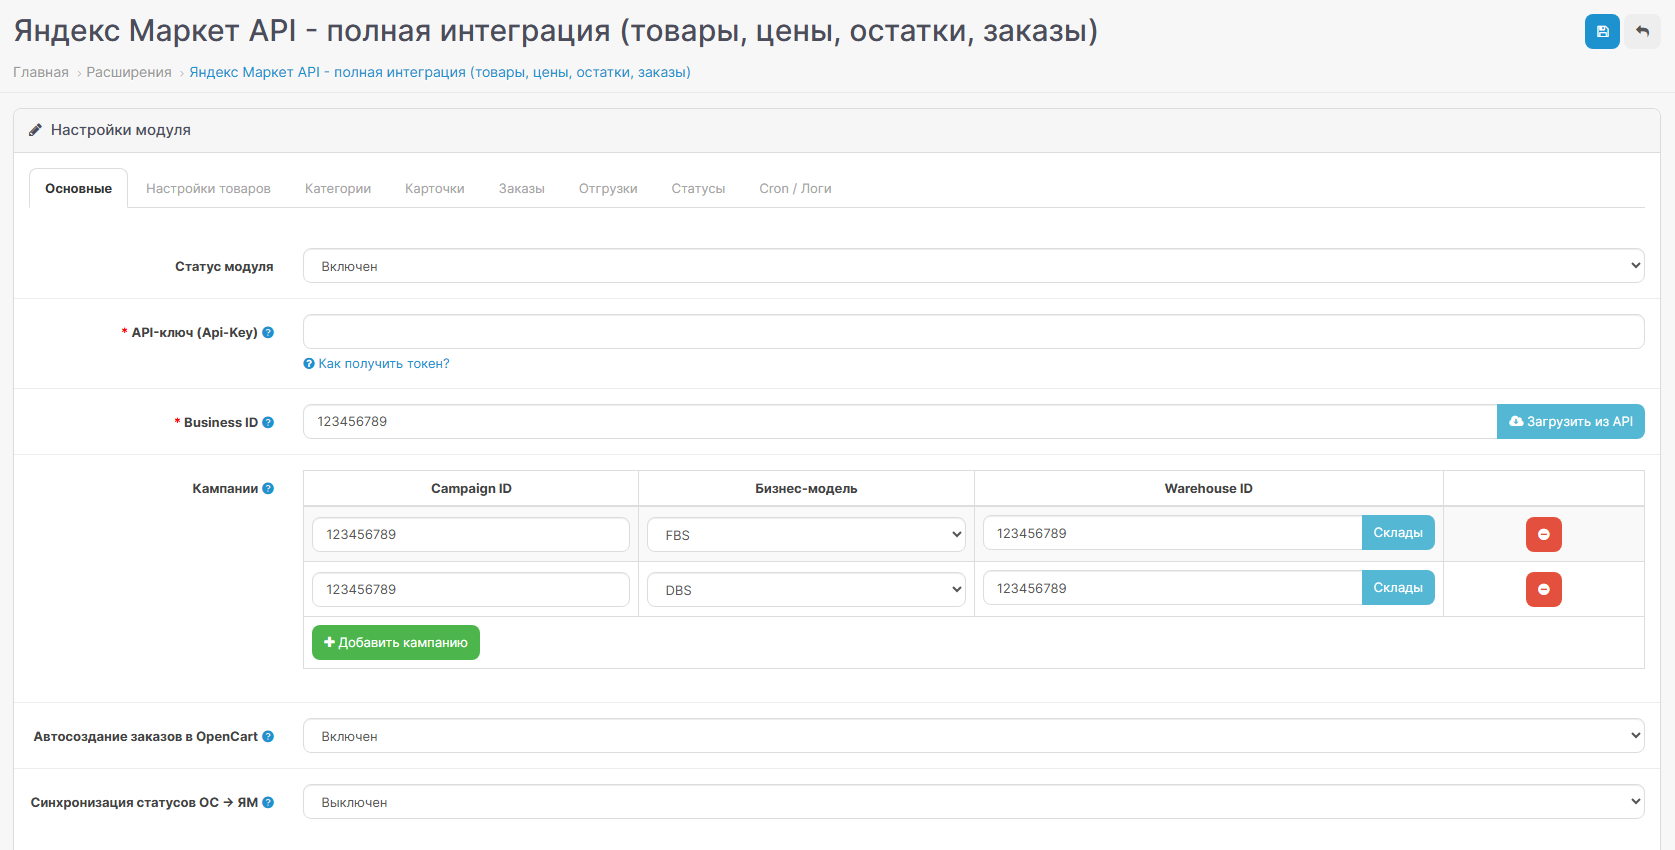Click help icon next to API-ключ label
1675x850 pixels.
268,333
